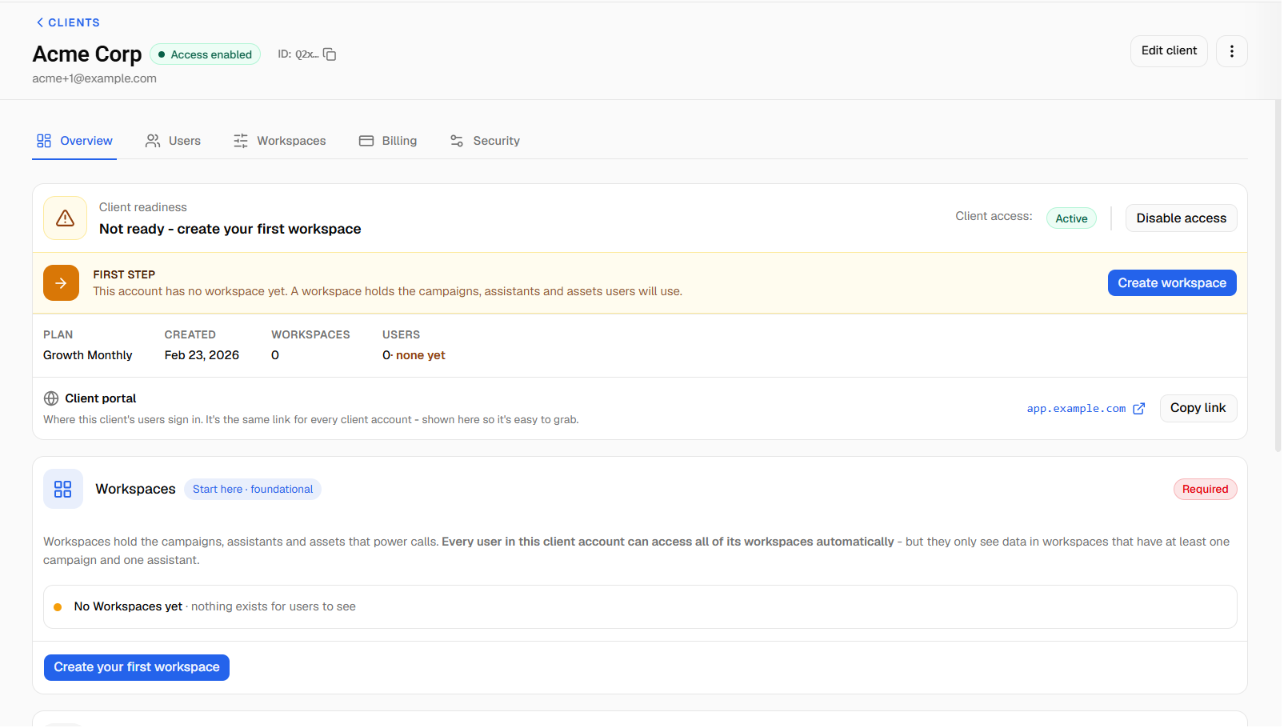
Task: Click the Not ready readiness headline
Action: tap(230, 229)
